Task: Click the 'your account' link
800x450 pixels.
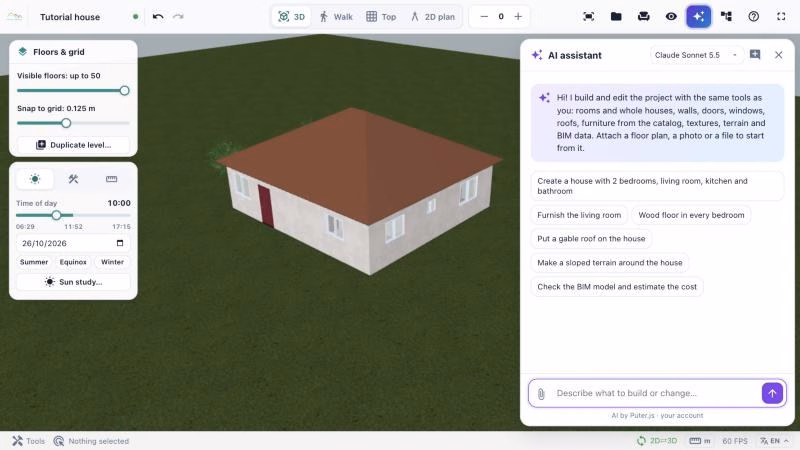Action: (x=682, y=415)
